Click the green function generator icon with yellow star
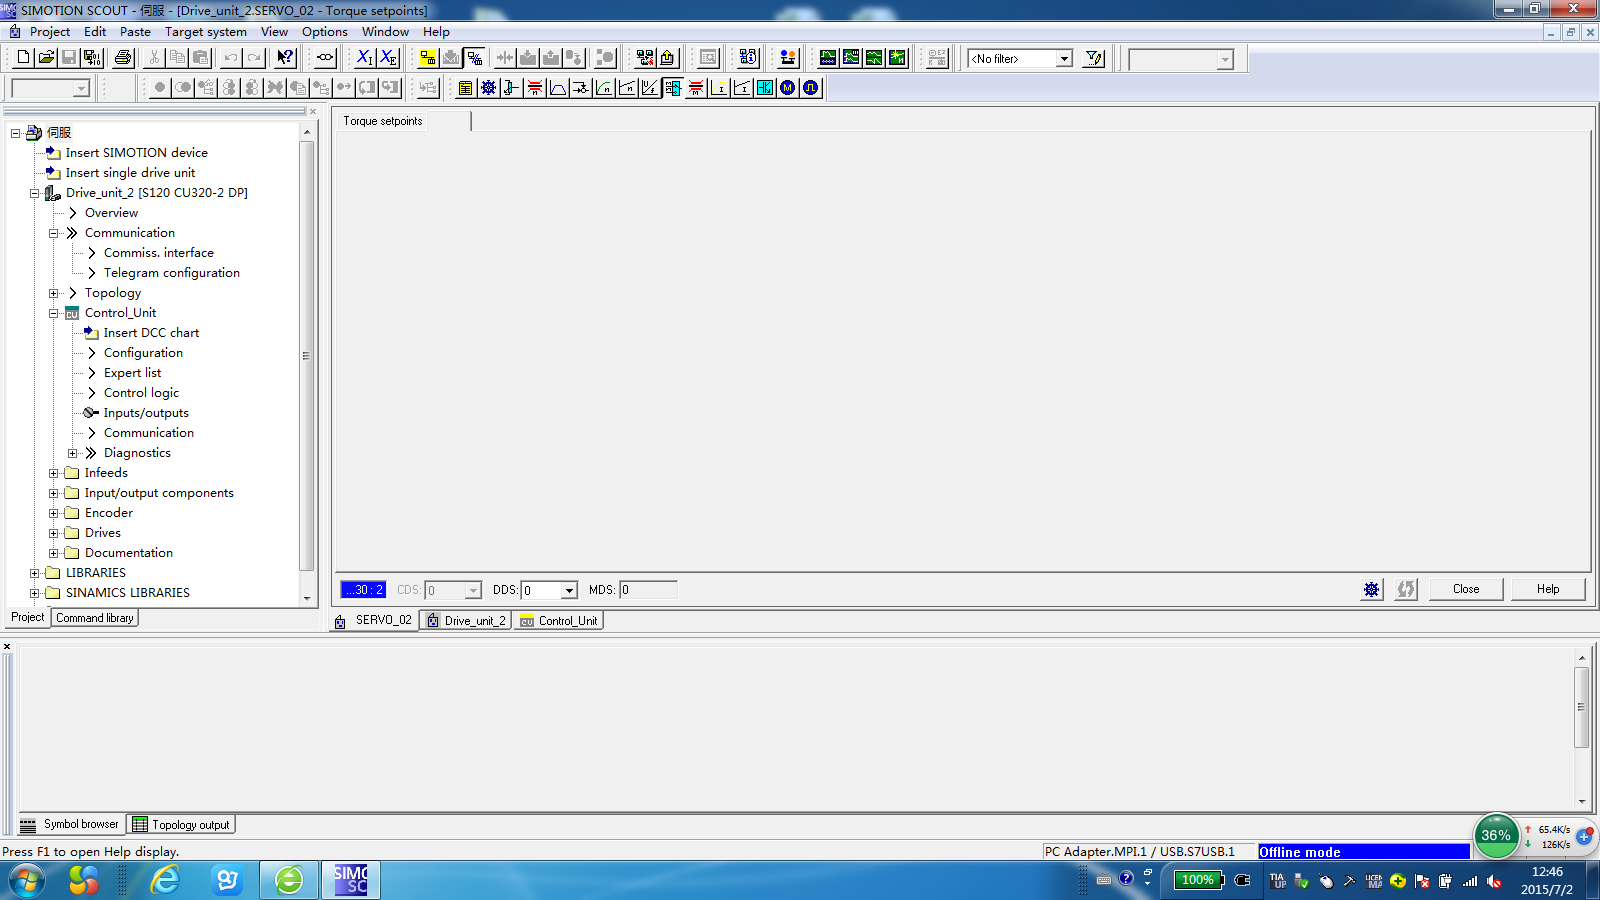The image size is (1600, 900). pos(897,58)
